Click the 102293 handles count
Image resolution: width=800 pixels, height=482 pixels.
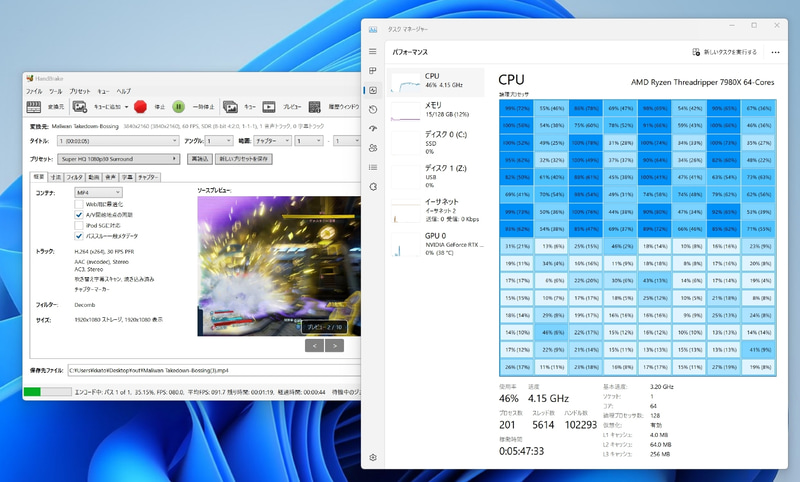point(581,425)
